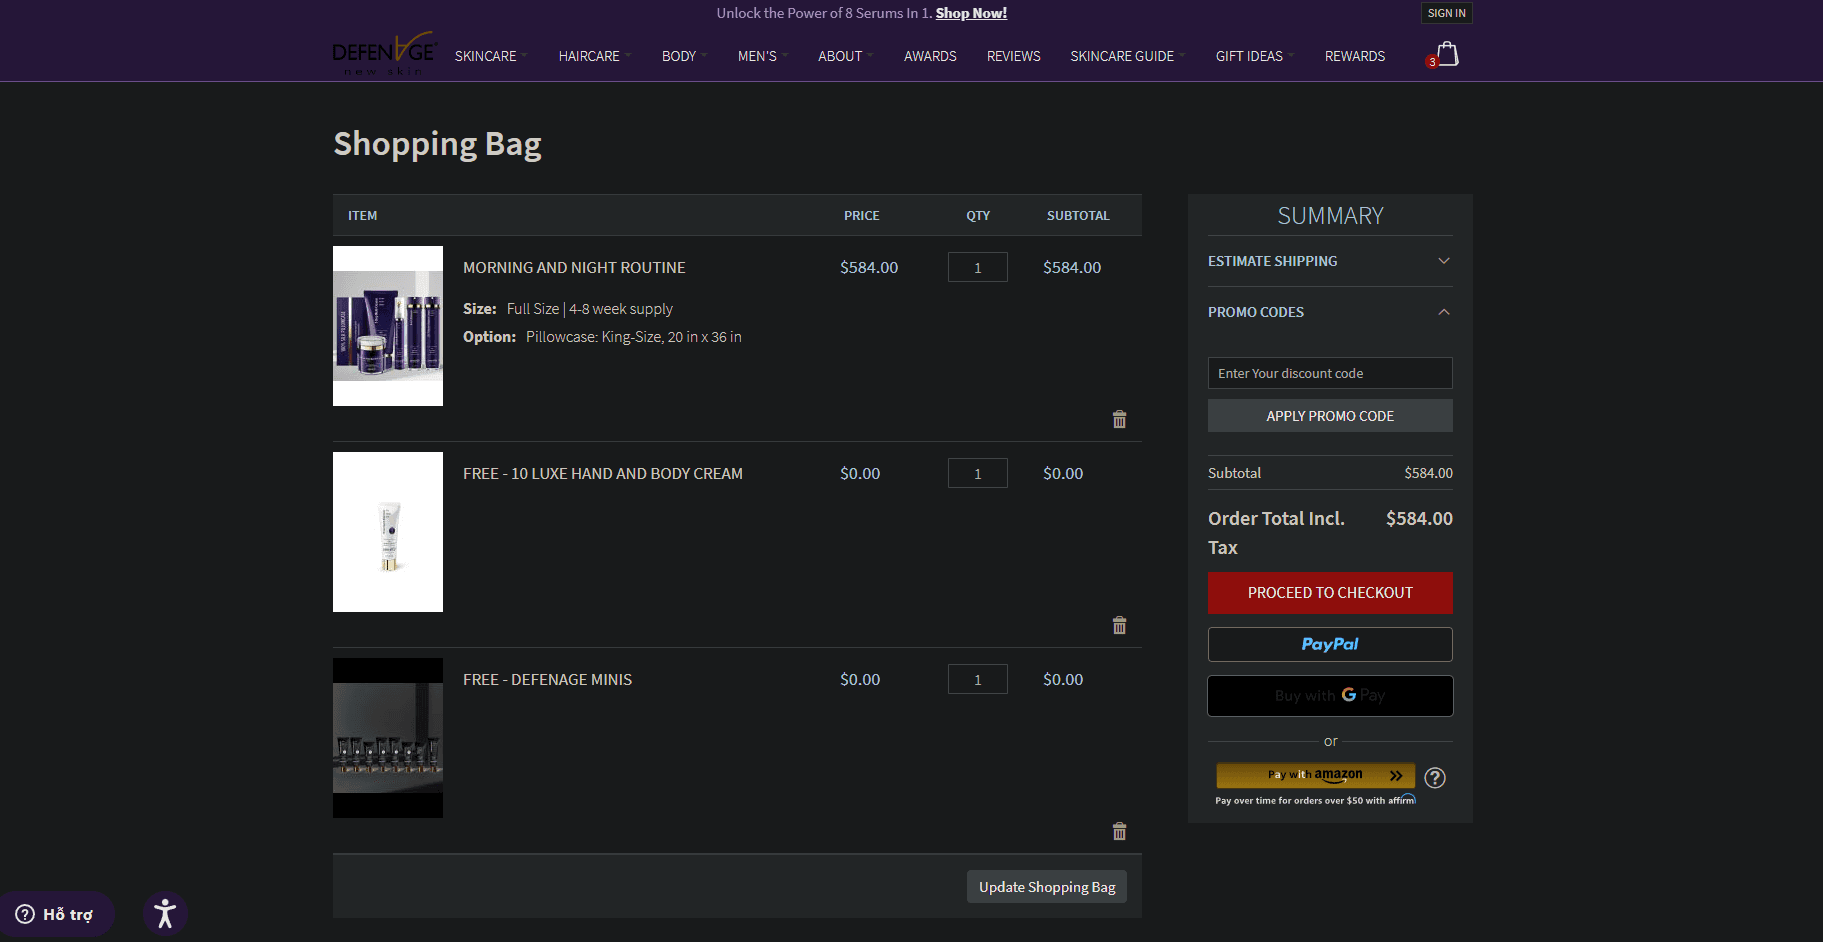1823x942 pixels.
Task: Click Order Total $584.00 value
Action: [x=1419, y=518]
